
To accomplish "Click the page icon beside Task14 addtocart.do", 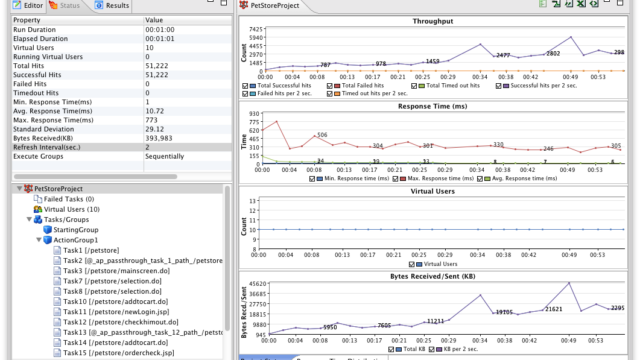I will pyautogui.click(x=57, y=342).
